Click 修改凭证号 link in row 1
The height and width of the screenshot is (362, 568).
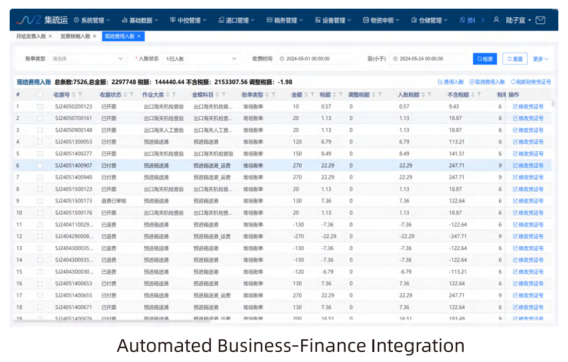(528, 107)
